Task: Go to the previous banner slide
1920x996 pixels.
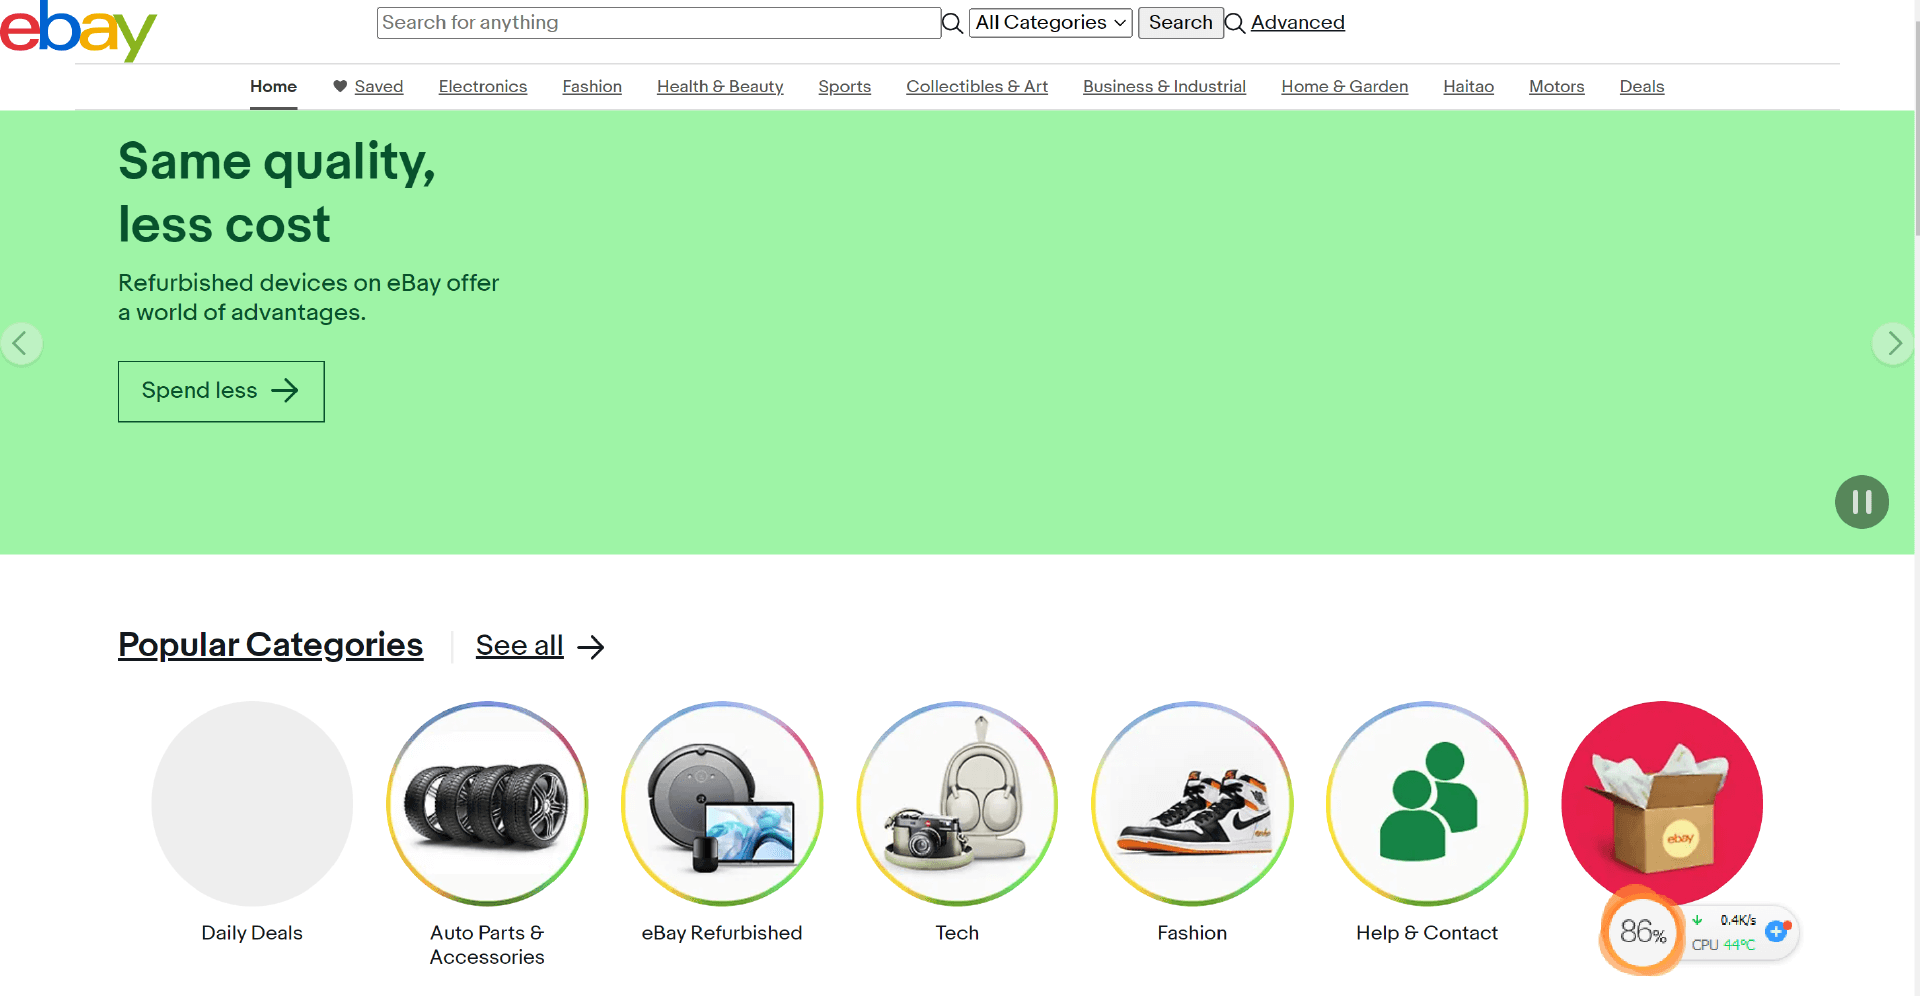Action: pos(20,344)
